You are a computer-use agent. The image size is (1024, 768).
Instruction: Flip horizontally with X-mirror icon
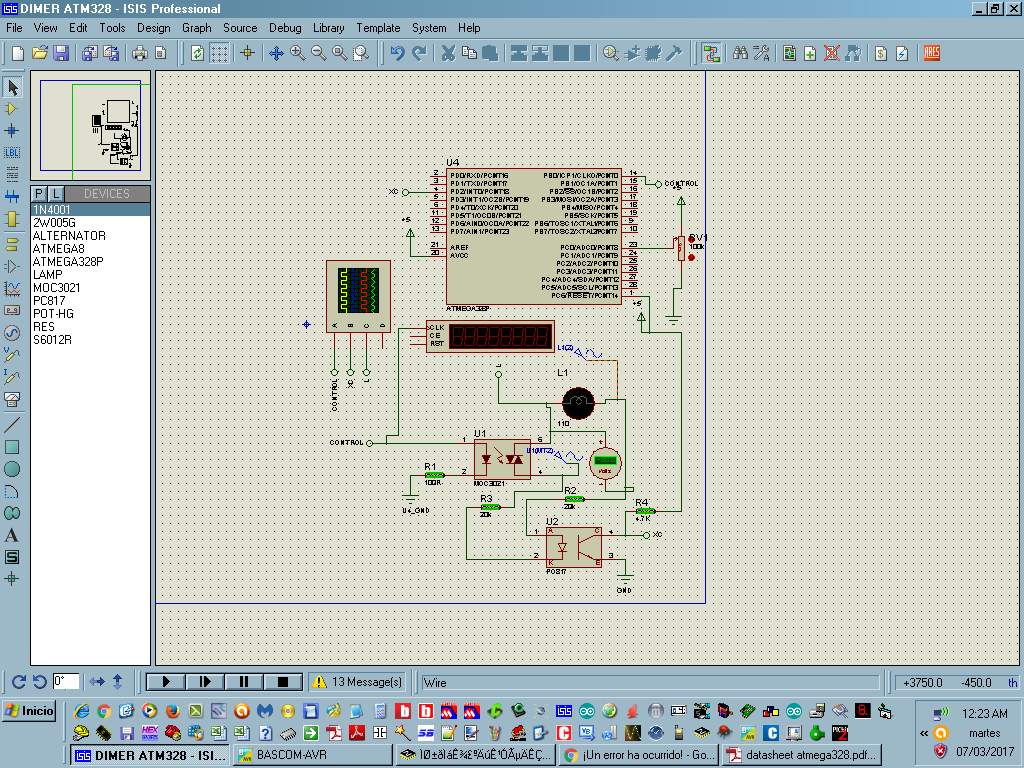point(97,682)
